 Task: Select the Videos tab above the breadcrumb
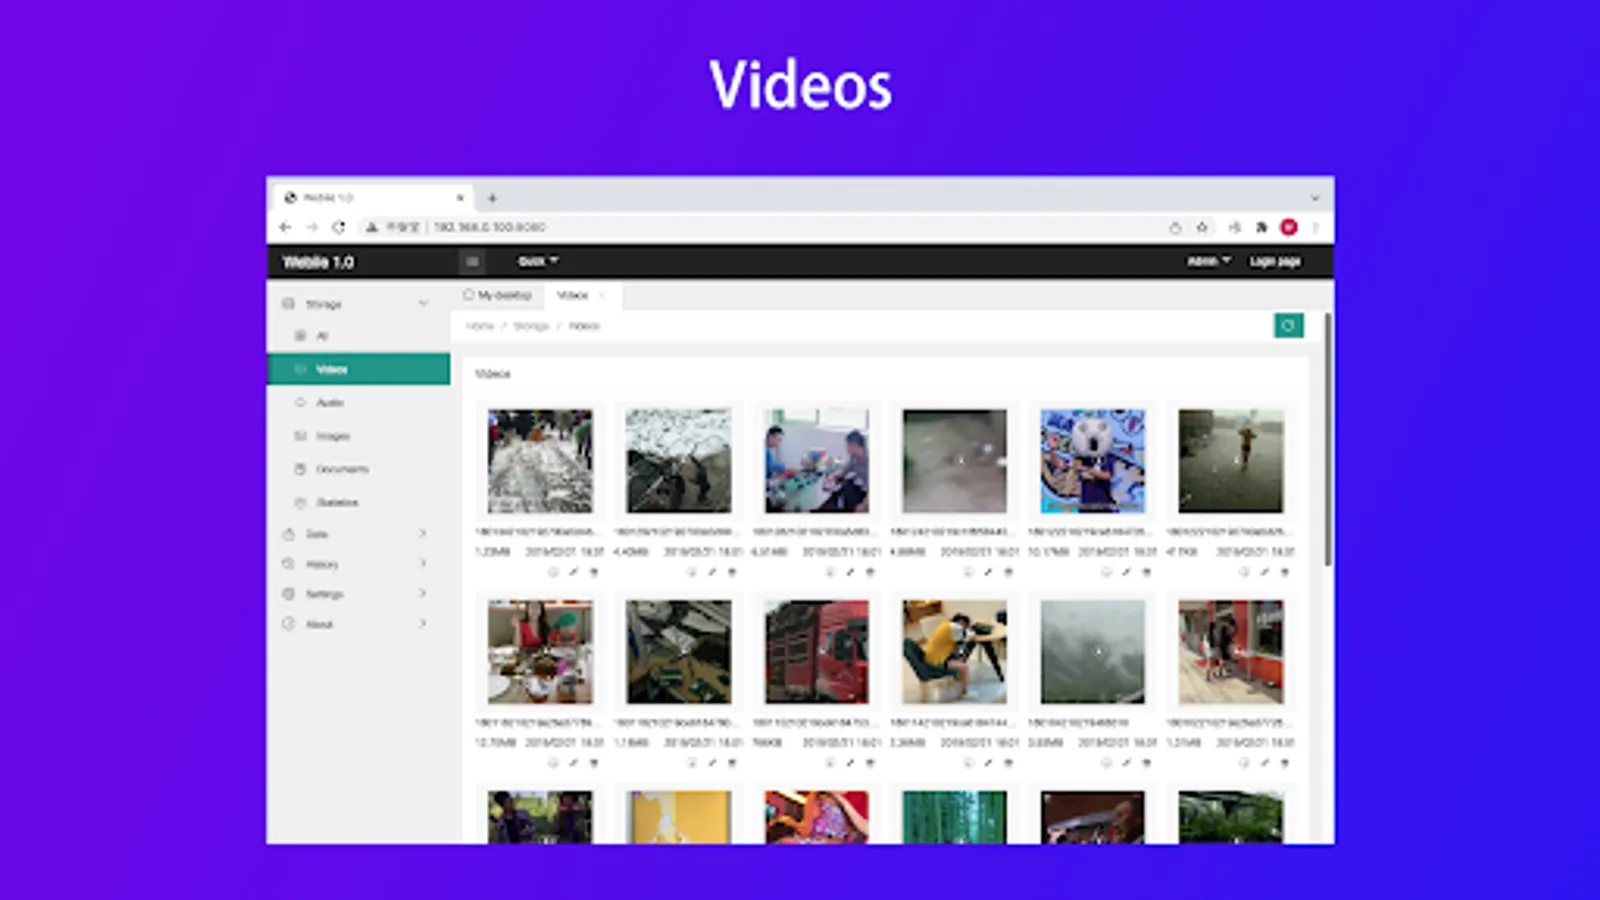[x=573, y=295]
